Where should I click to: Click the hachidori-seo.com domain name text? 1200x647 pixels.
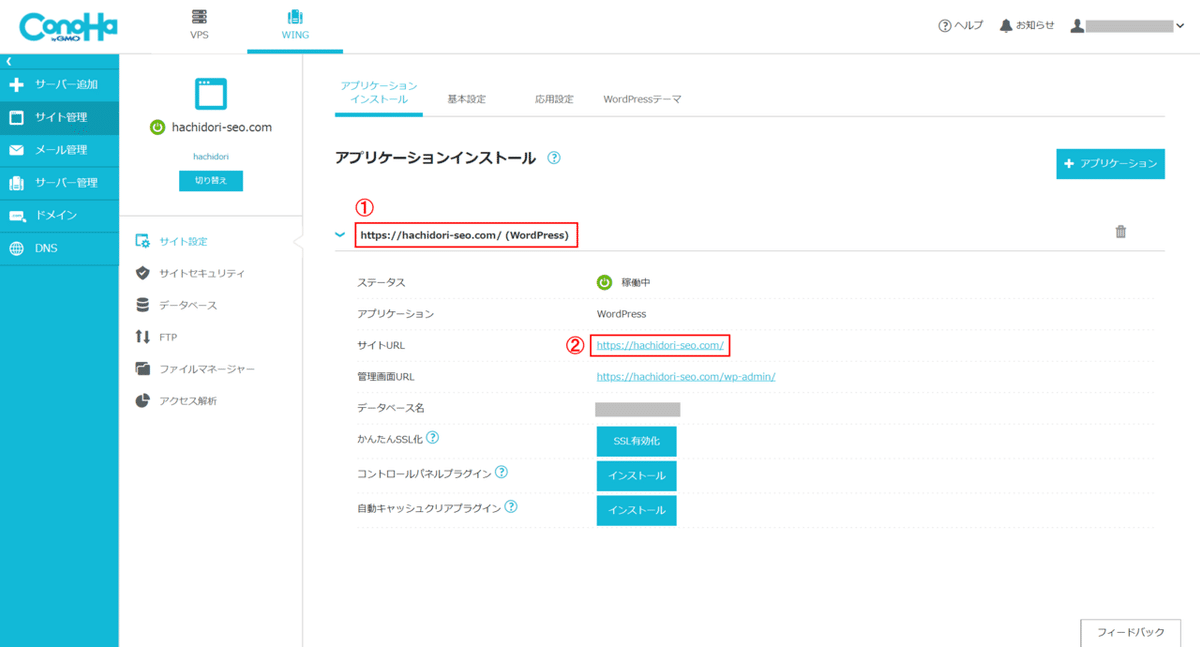221,127
